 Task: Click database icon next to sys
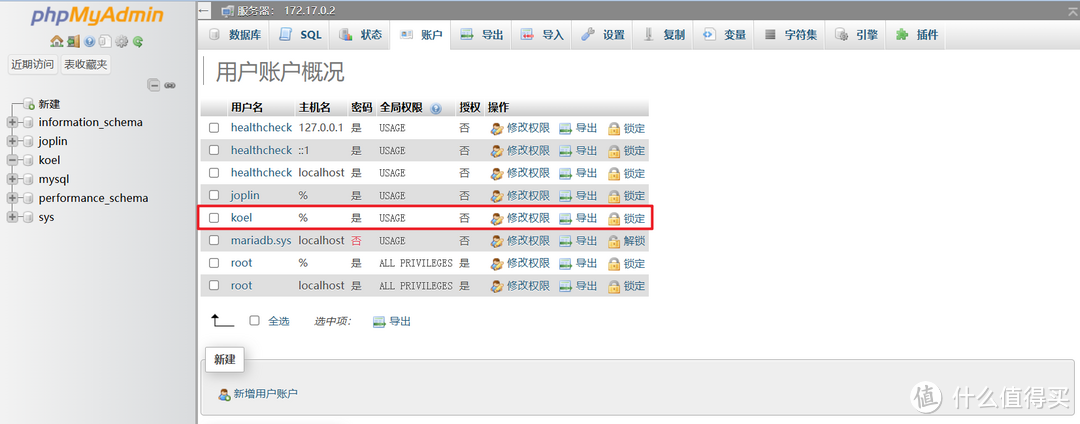(x=28, y=218)
